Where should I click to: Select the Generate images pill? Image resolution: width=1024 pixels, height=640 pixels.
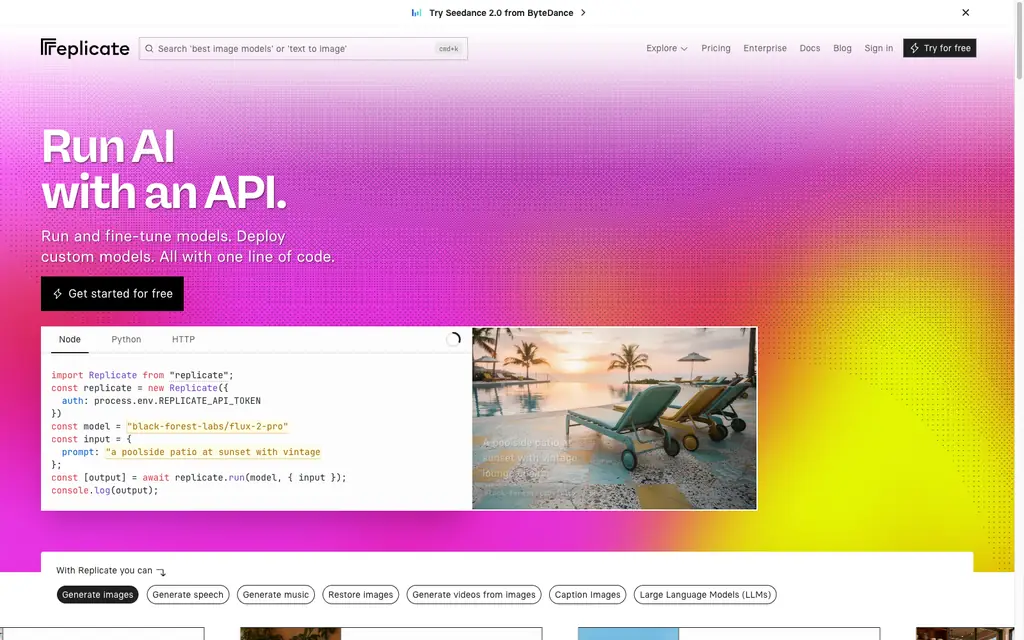coord(97,594)
